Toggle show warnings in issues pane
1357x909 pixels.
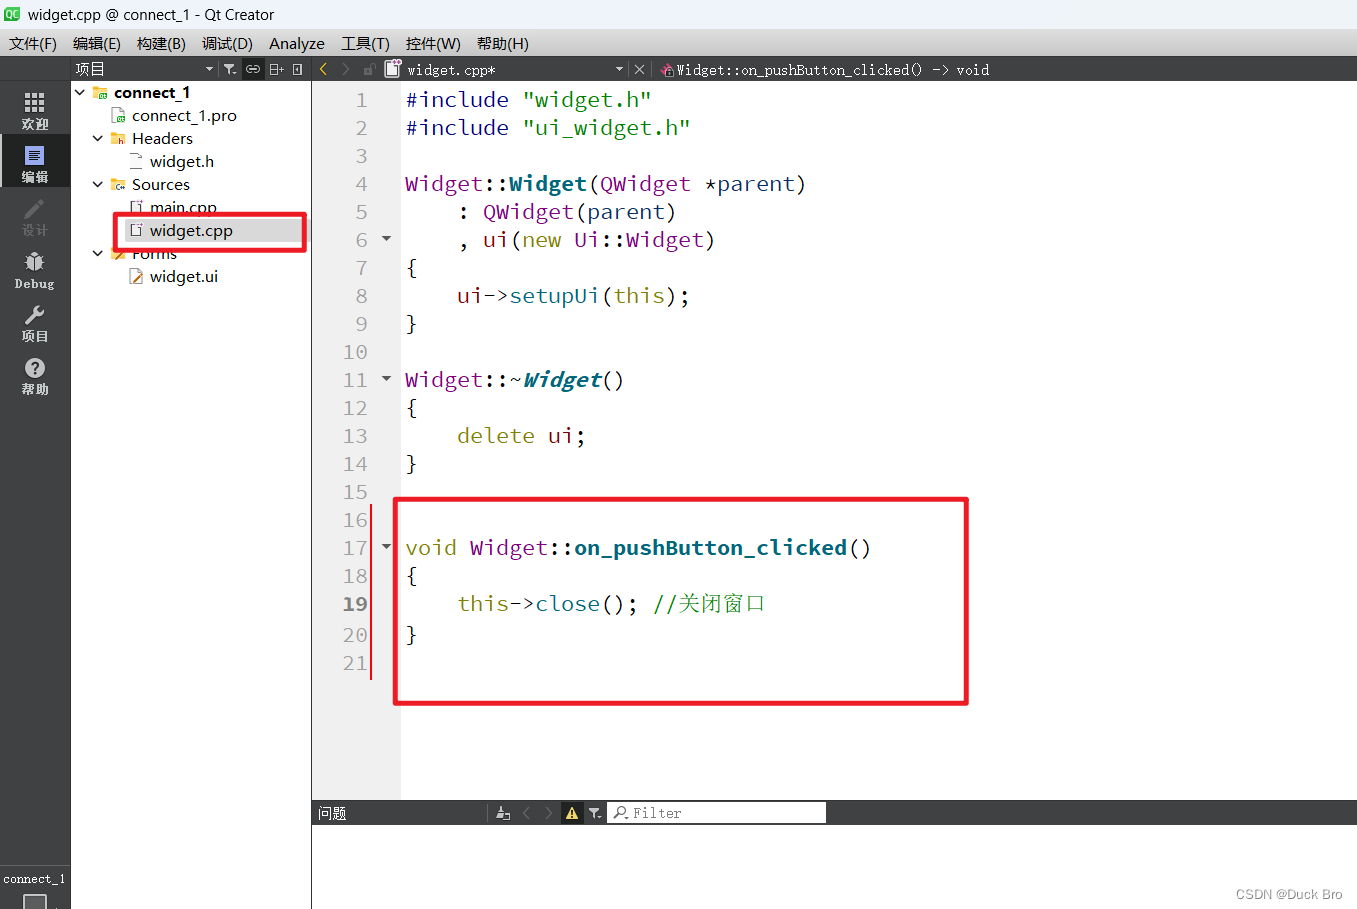click(572, 813)
